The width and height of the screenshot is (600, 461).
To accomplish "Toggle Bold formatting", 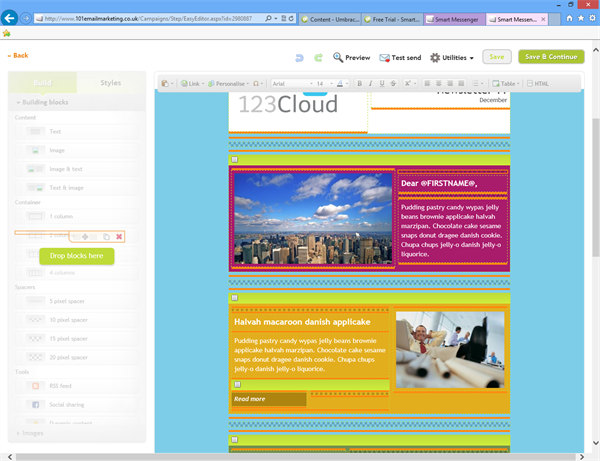I will [x=359, y=83].
